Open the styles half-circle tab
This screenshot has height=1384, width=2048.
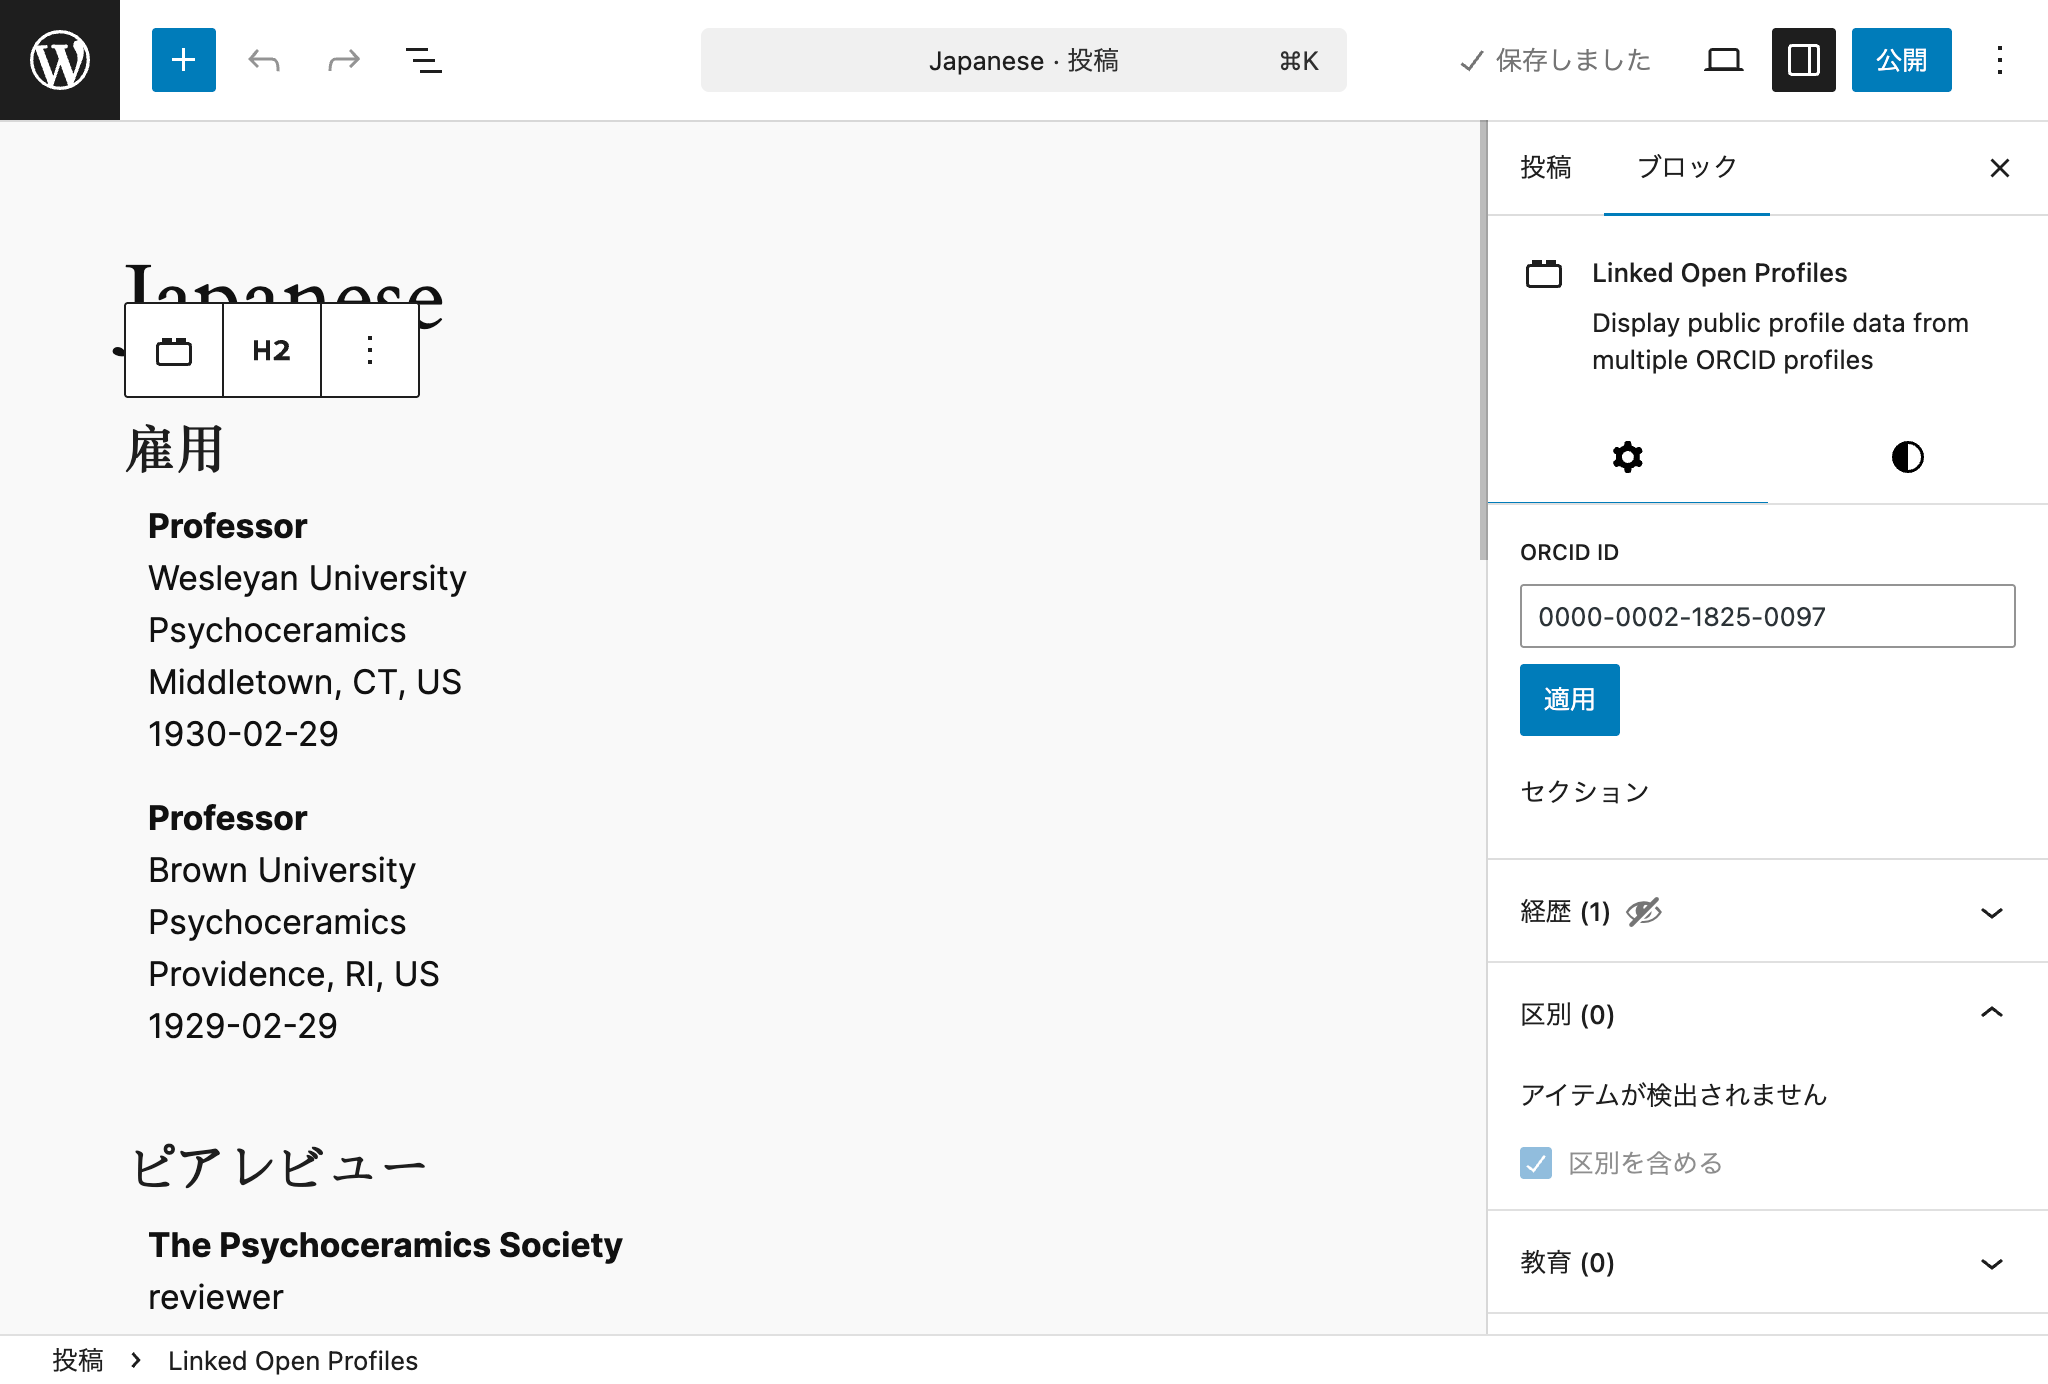pyautogui.click(x=1908, y=457)
